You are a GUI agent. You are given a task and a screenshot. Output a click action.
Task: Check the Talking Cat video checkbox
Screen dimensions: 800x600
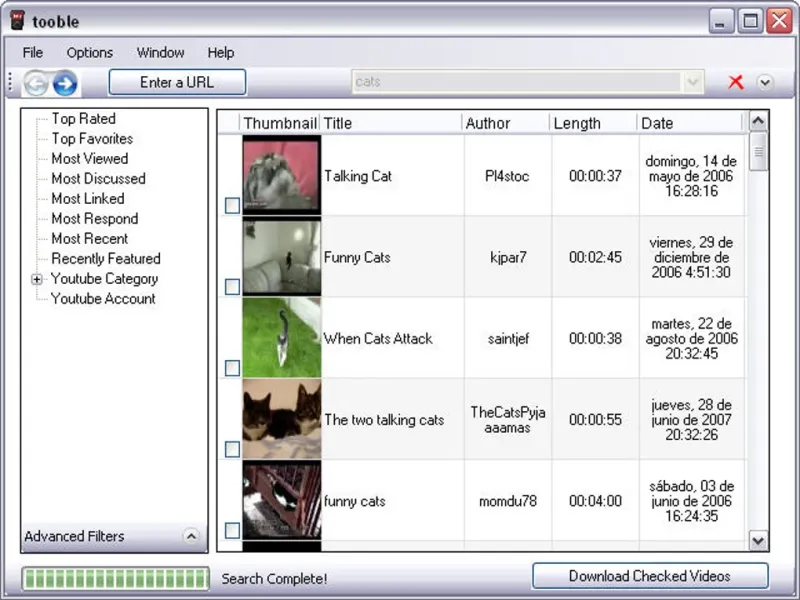(x=232, y=206)
